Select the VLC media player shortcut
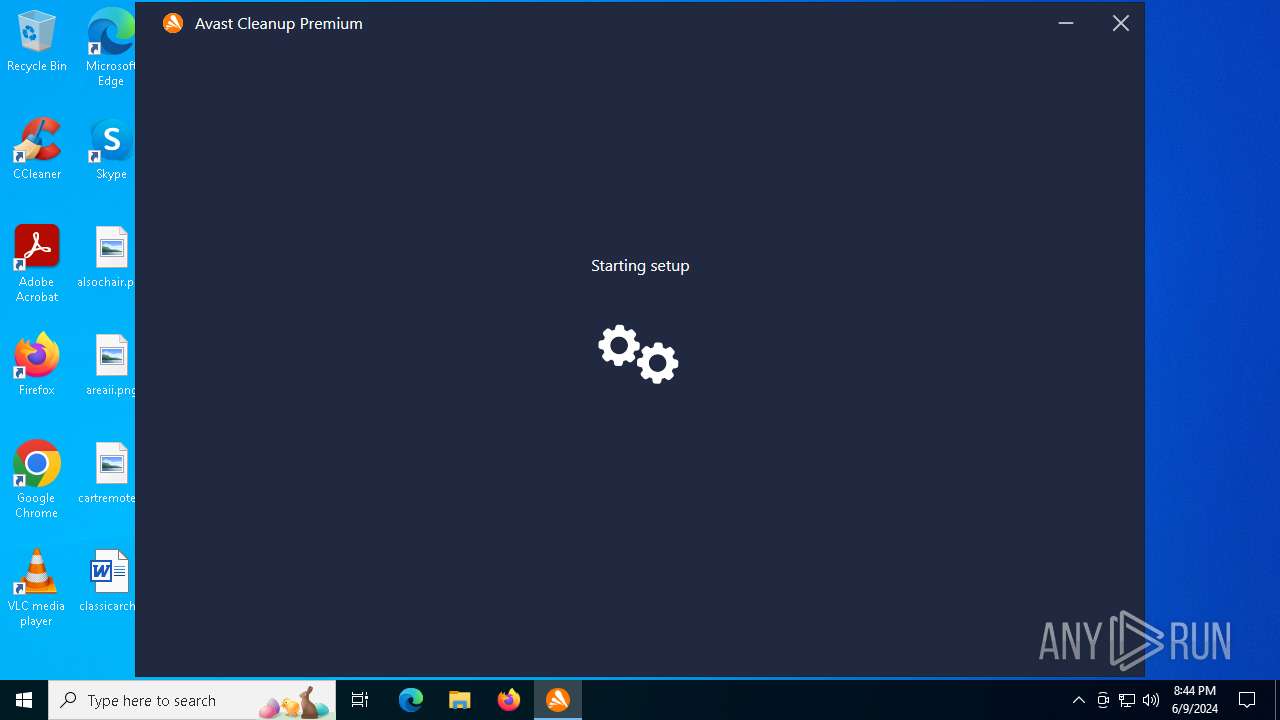This screenshot has height=720, width=1280. (37, 588)
